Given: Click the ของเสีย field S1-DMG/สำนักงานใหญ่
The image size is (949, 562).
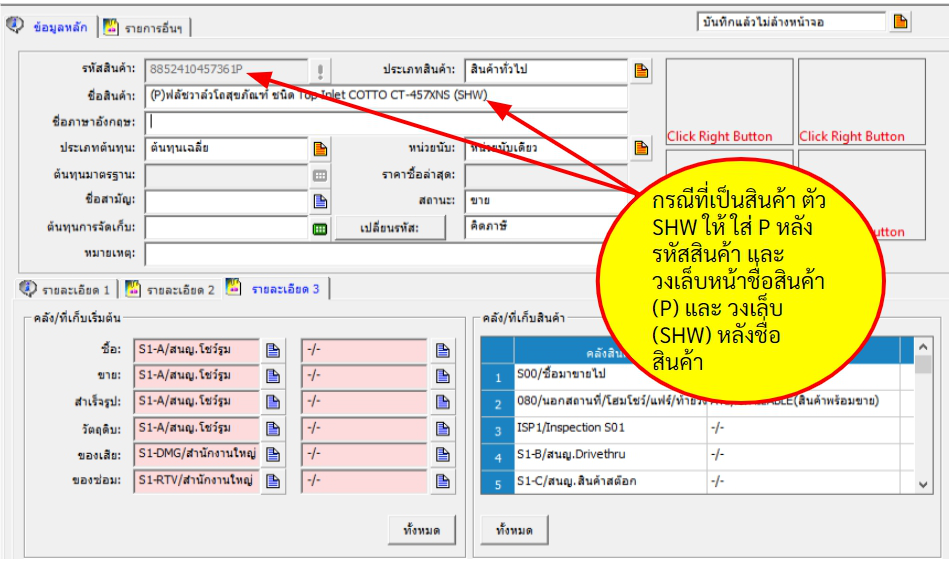Looking at the screenshot, I should pyautogui.click(x=197, y=454).
